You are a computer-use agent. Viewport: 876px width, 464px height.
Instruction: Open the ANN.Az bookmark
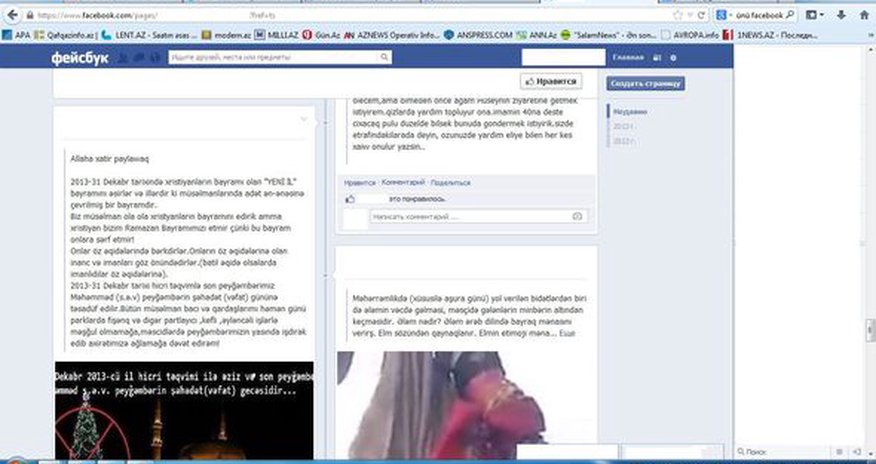click(536, 35)
